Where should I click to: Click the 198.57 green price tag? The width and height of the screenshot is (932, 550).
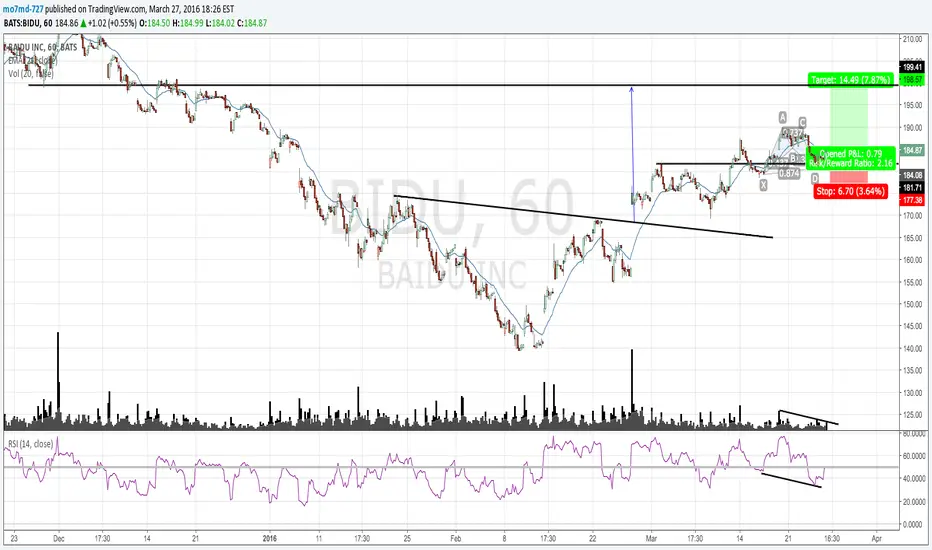click(x=912, y=79)
